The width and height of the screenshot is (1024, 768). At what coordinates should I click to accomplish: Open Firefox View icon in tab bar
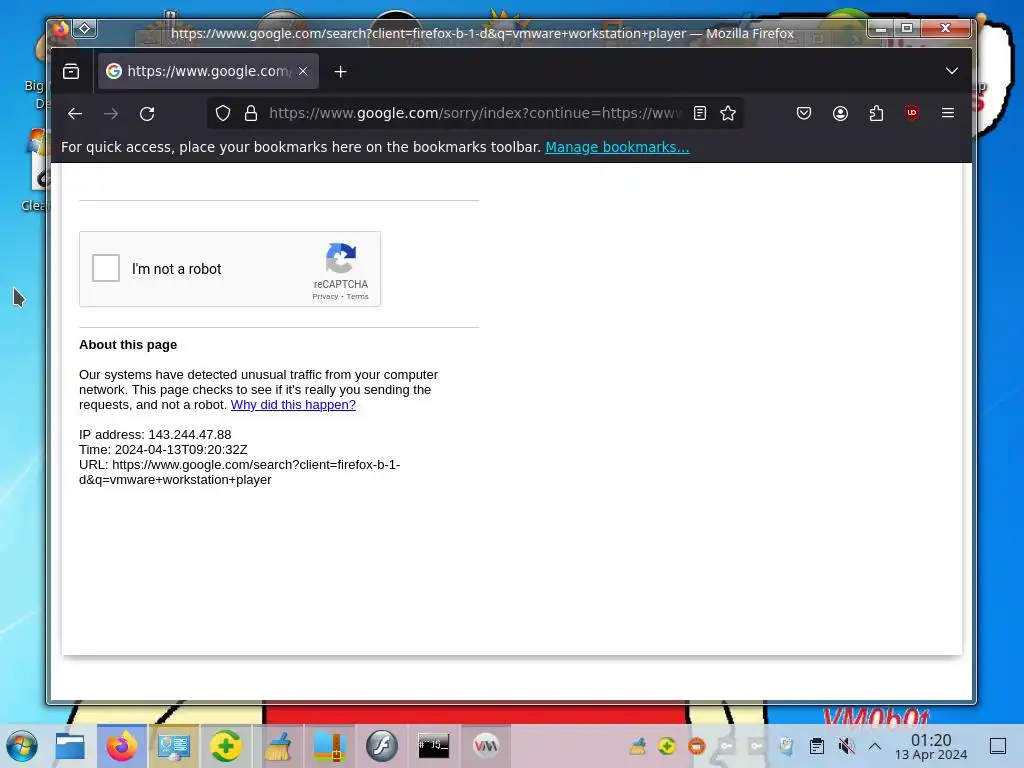71,71
